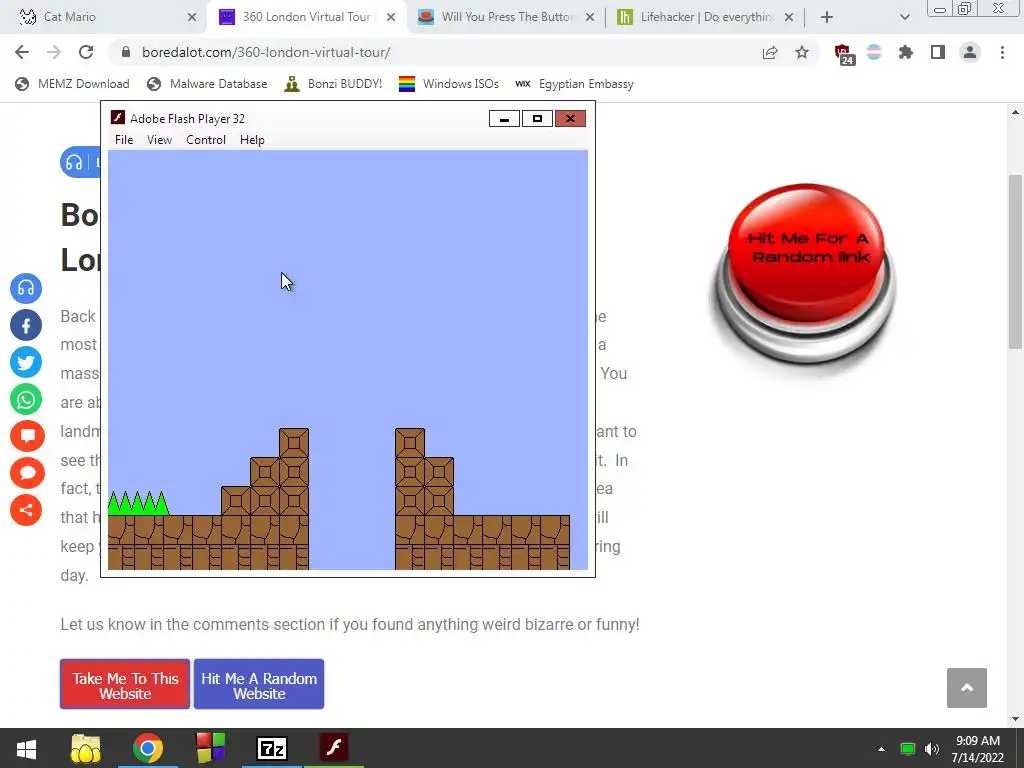The height and width of the screenshot is (768, 1024).
Task: Click Take Me To This Website button
Action: (125, 684)
